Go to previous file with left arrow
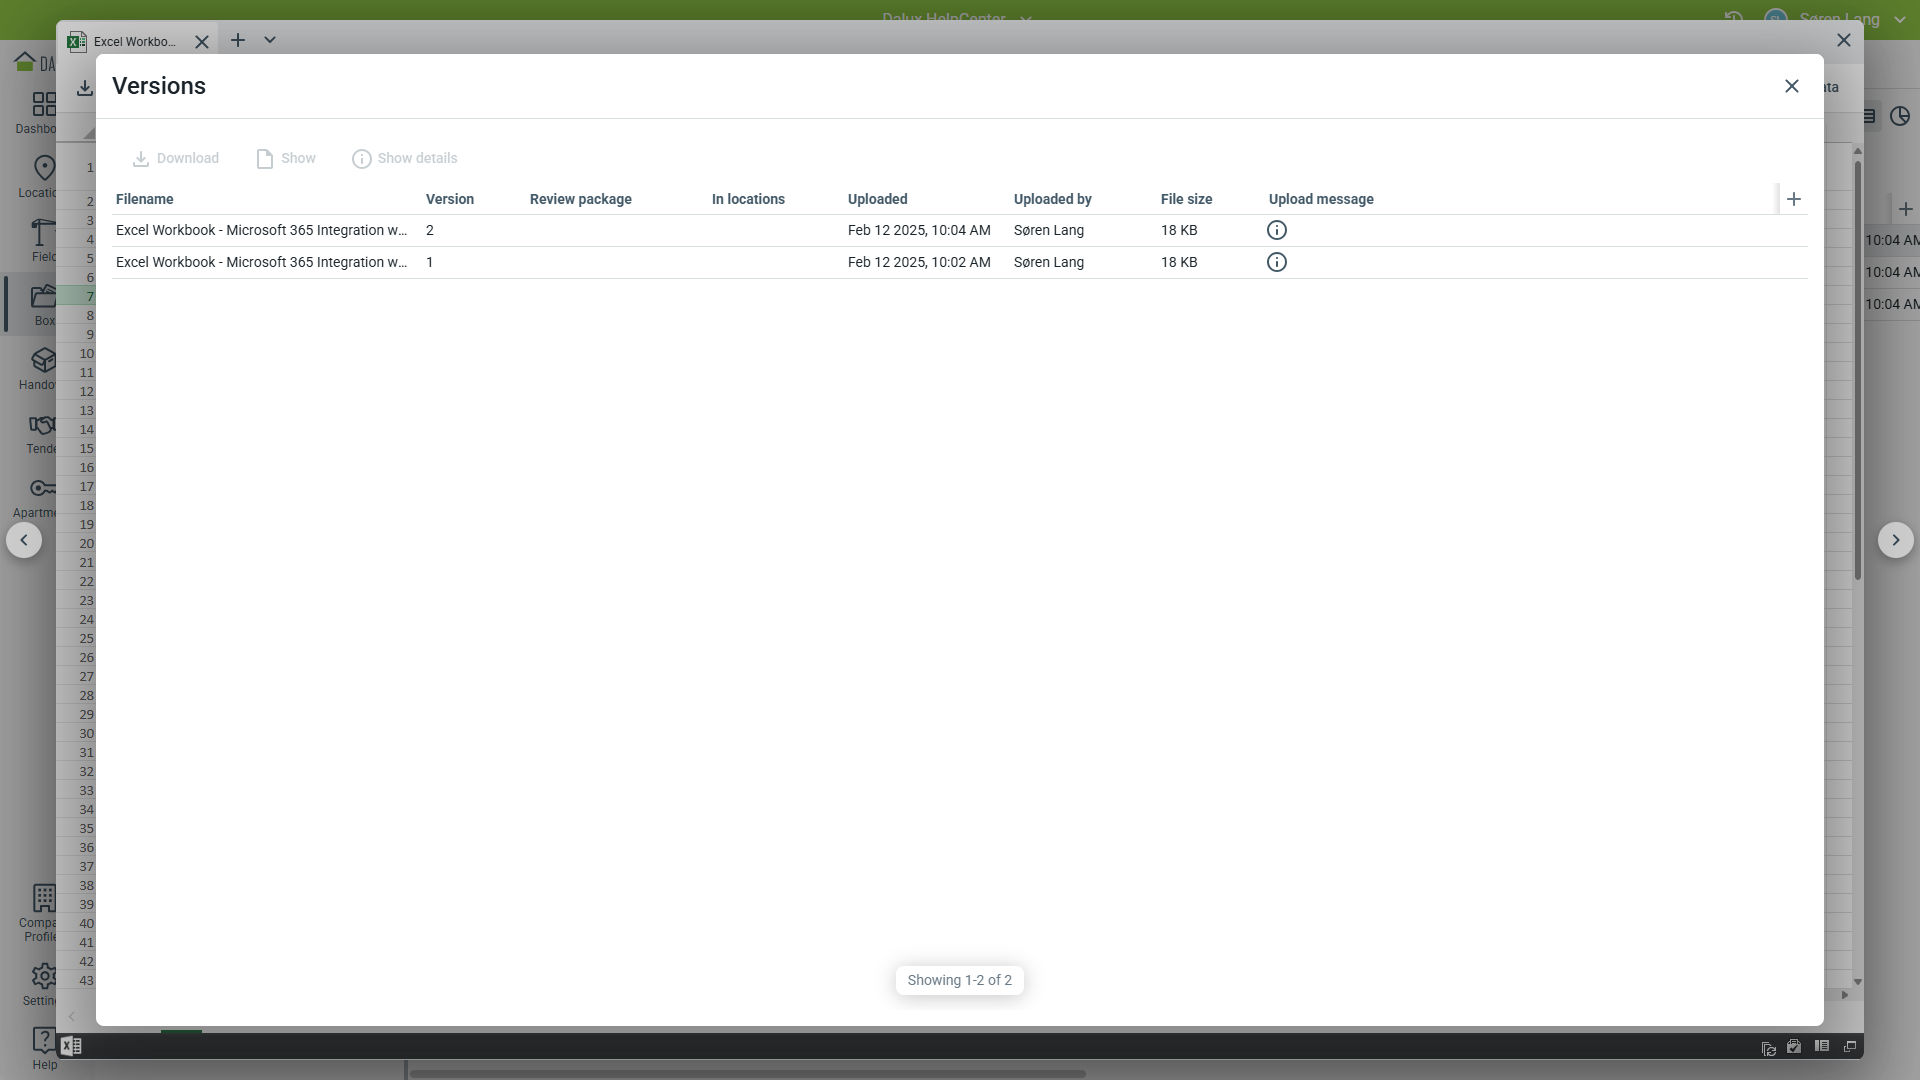 [x=24, y=540]
